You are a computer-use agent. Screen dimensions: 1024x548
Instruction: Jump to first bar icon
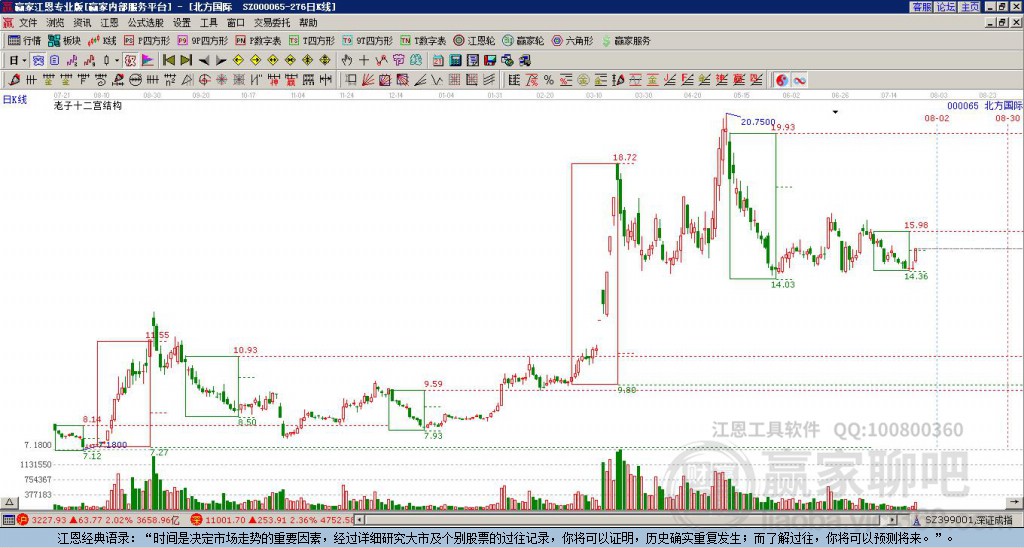pyautogui.click(x=168, y=61)
